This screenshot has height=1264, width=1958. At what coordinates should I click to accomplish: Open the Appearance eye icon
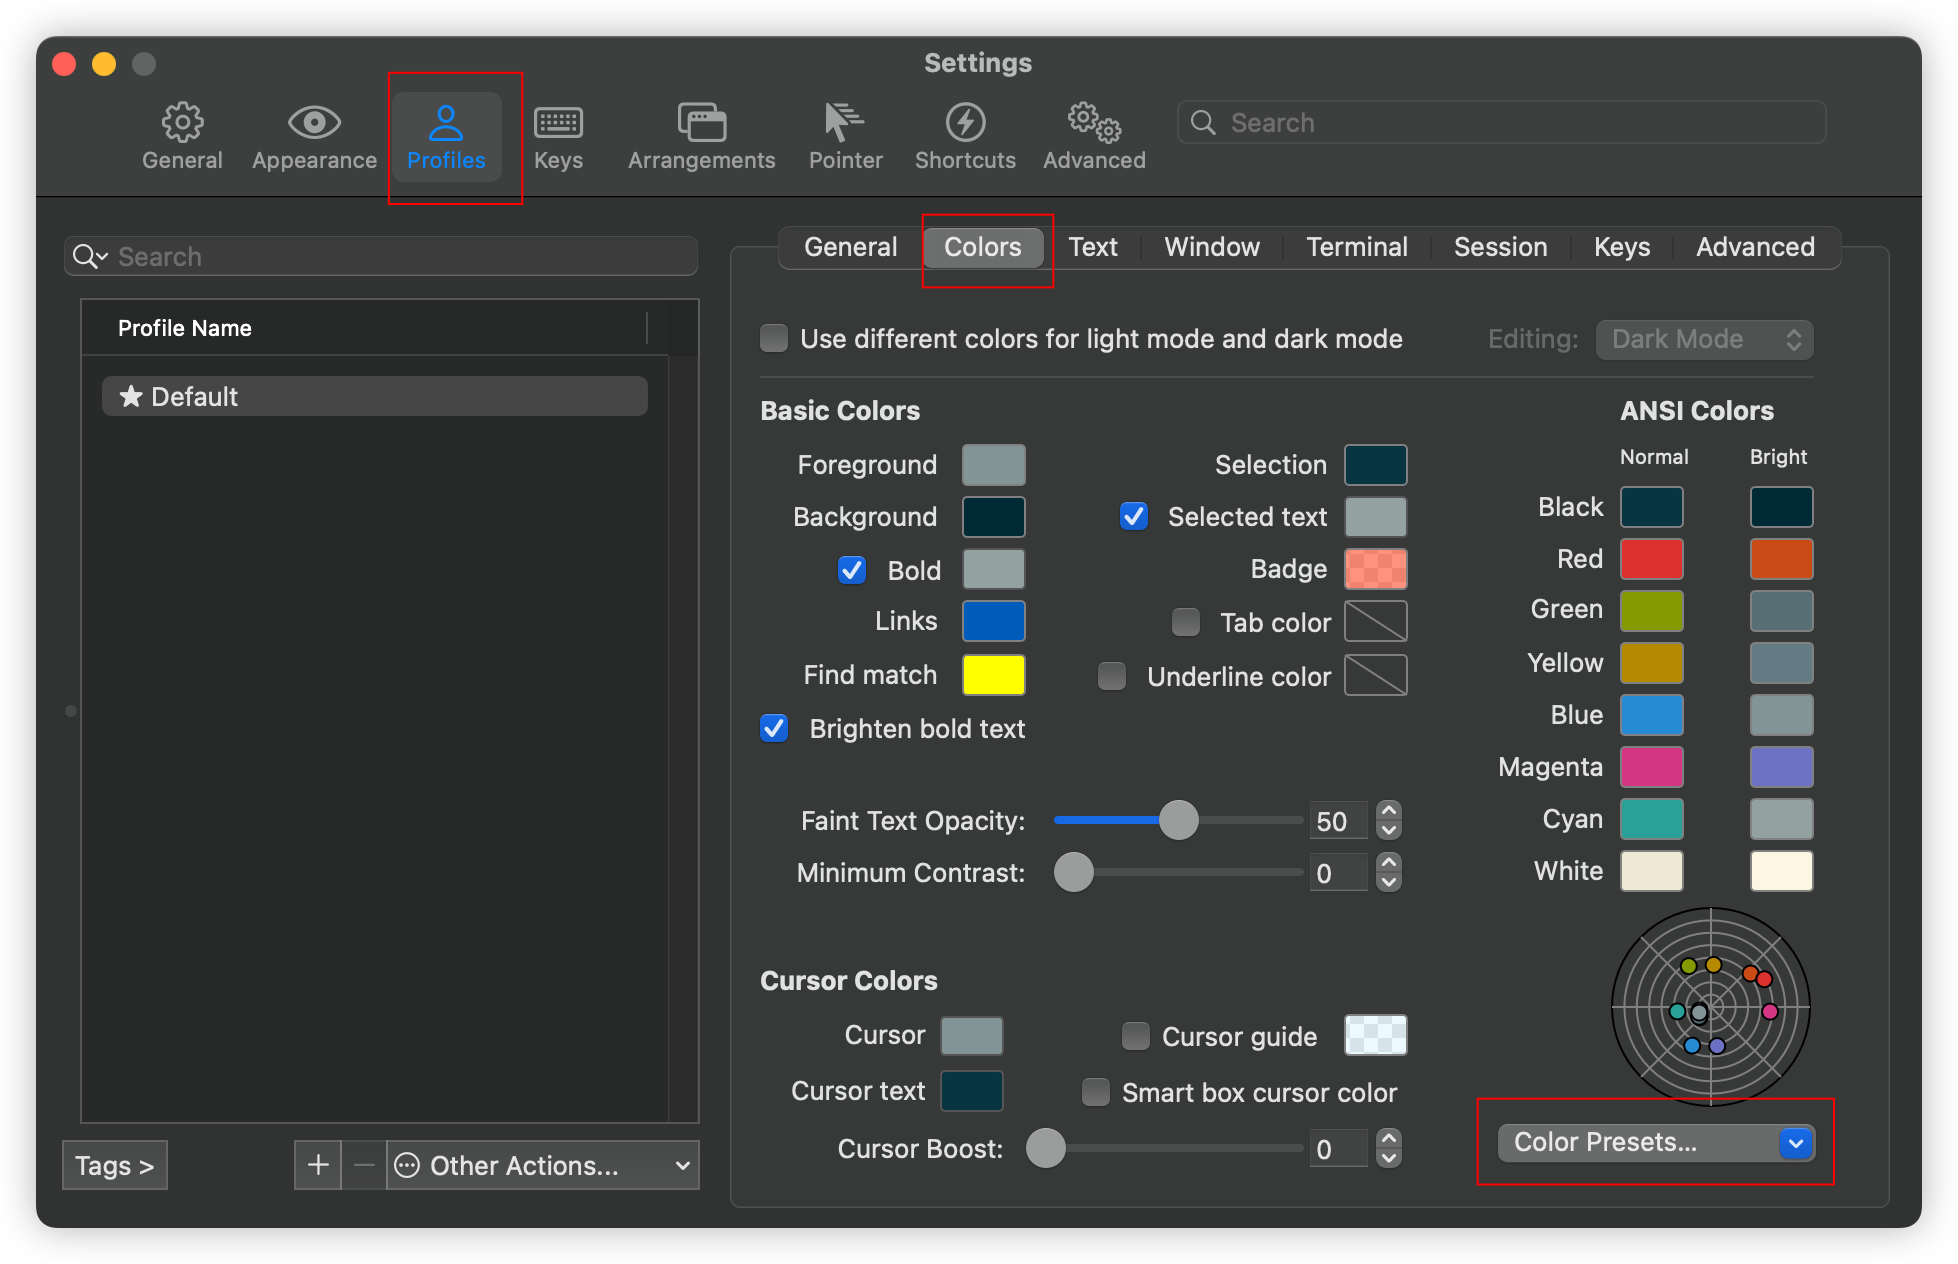tap(314, 123)
